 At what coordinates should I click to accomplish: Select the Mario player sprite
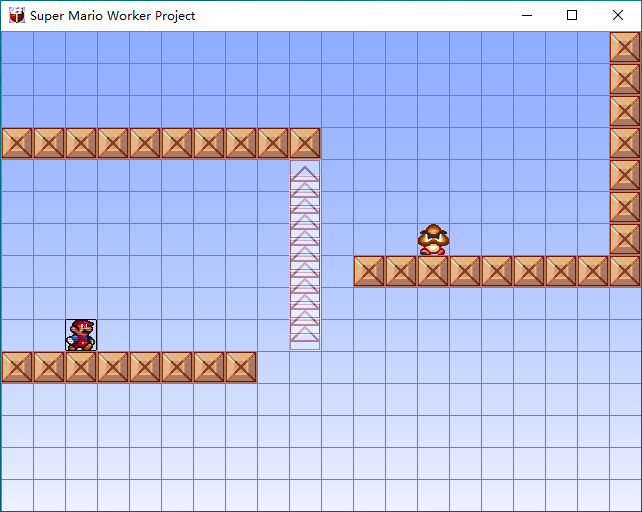point(81,335)
